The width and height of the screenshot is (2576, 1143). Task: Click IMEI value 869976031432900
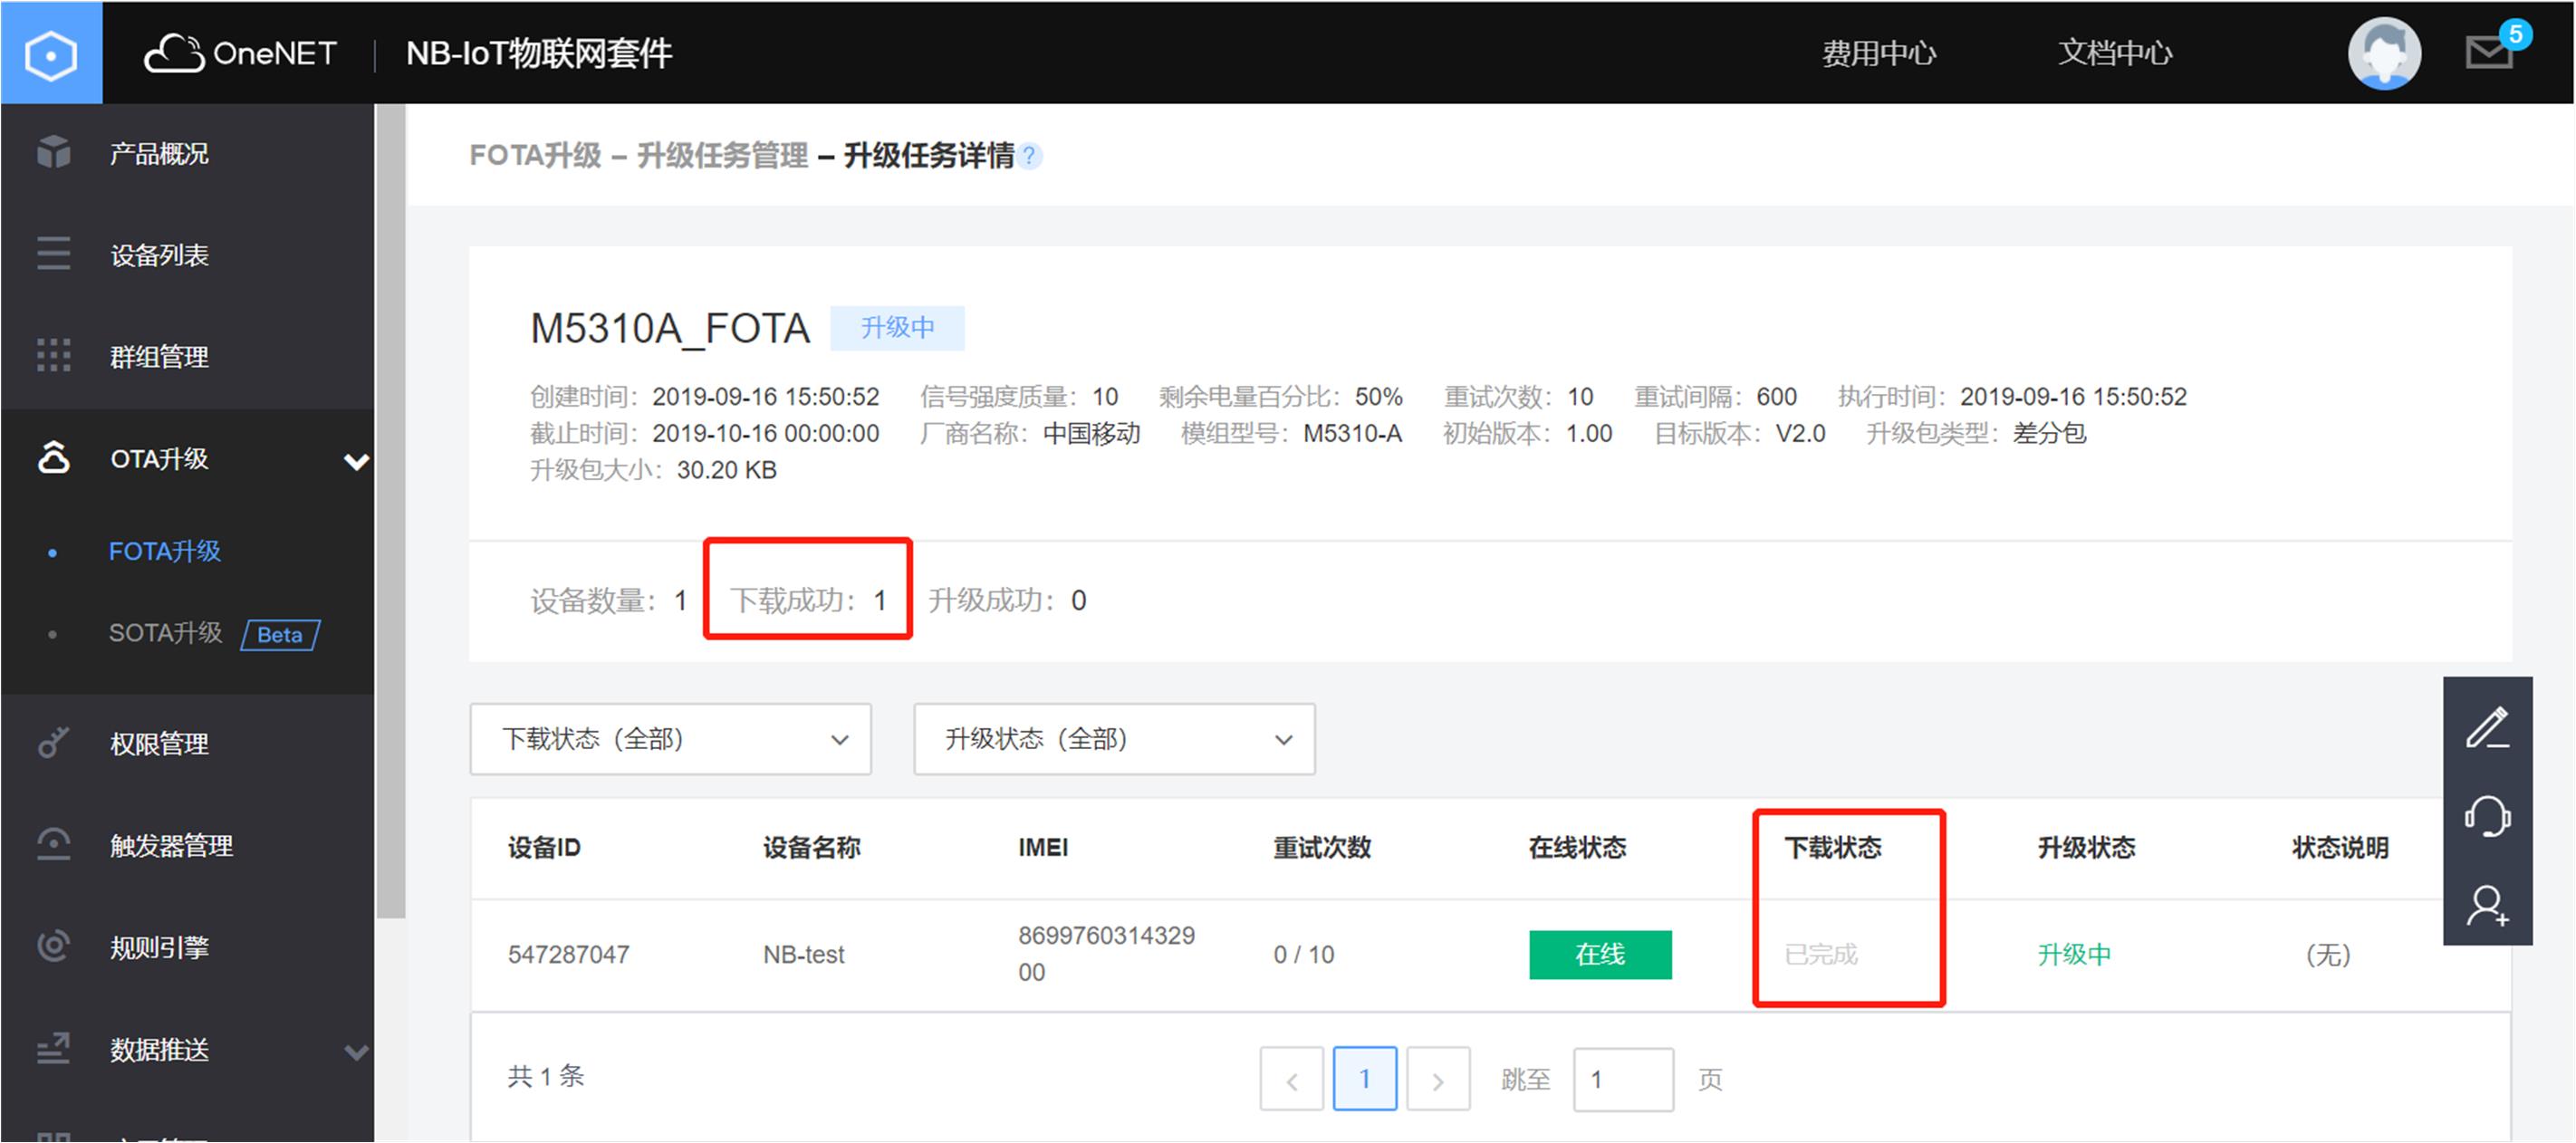[x=1106, y=953]
